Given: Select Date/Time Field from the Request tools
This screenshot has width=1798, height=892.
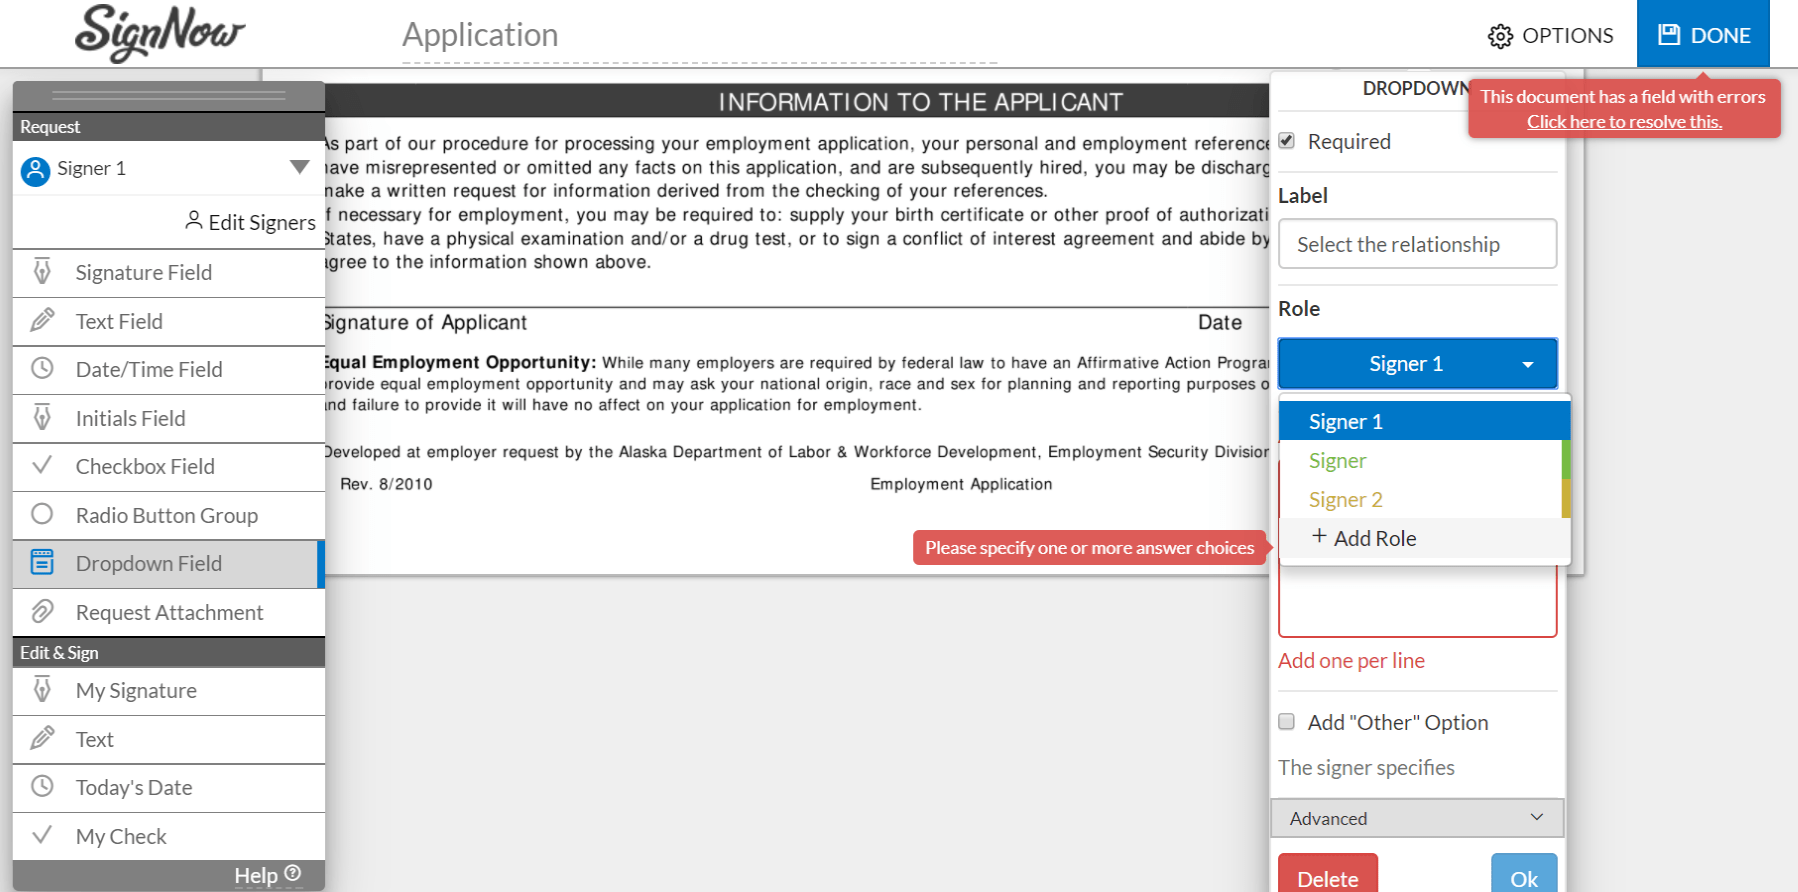Looking at the screenshot, I should coord(169,370).
